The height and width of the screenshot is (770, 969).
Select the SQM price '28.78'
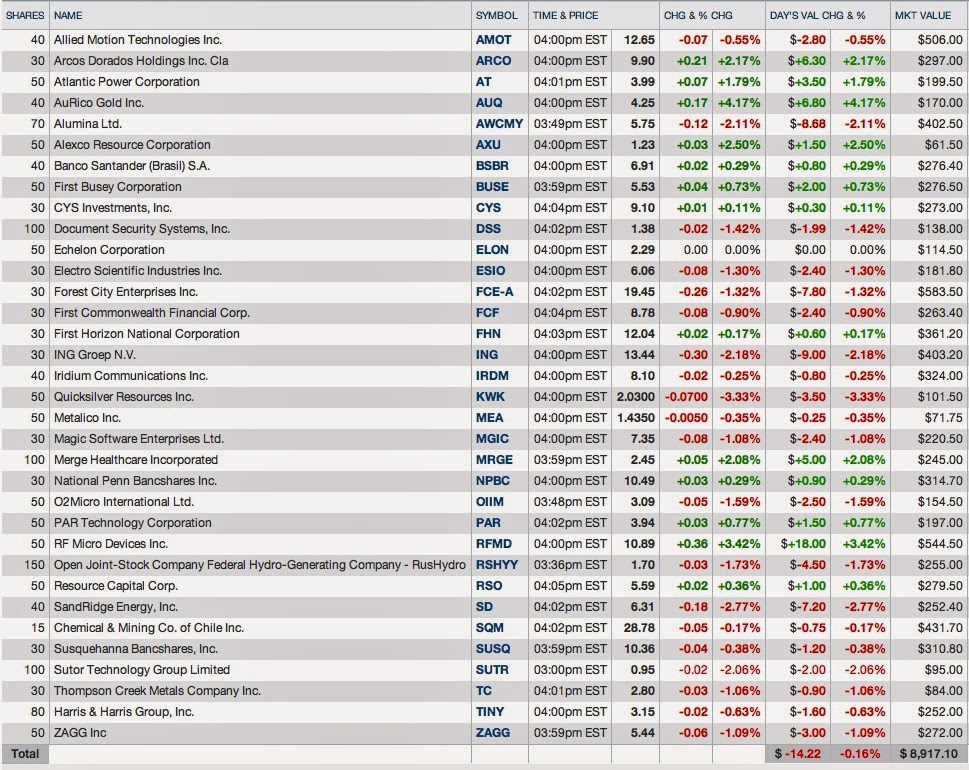click(x=639, y=628)
